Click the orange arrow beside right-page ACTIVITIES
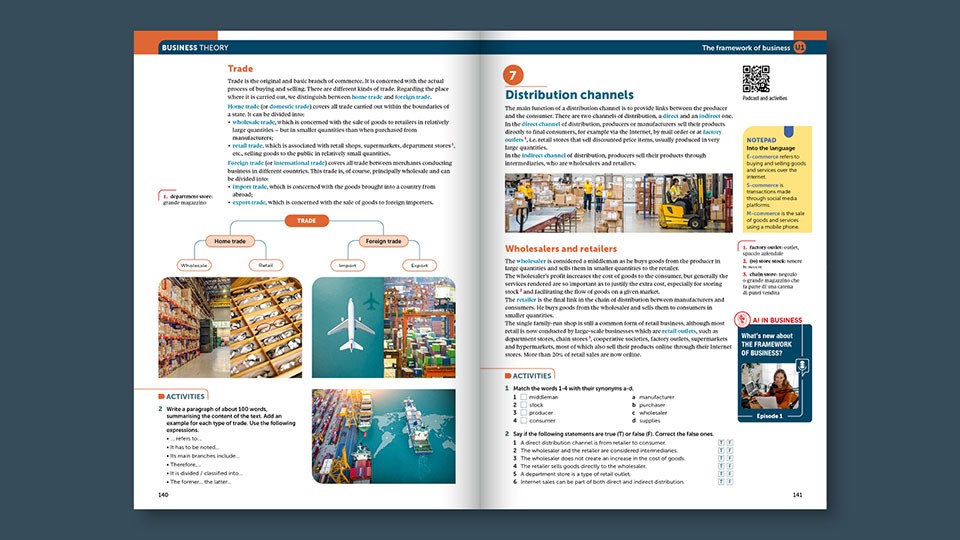The width and height of the screenshot is (960, 540). (x=508, y=375)
